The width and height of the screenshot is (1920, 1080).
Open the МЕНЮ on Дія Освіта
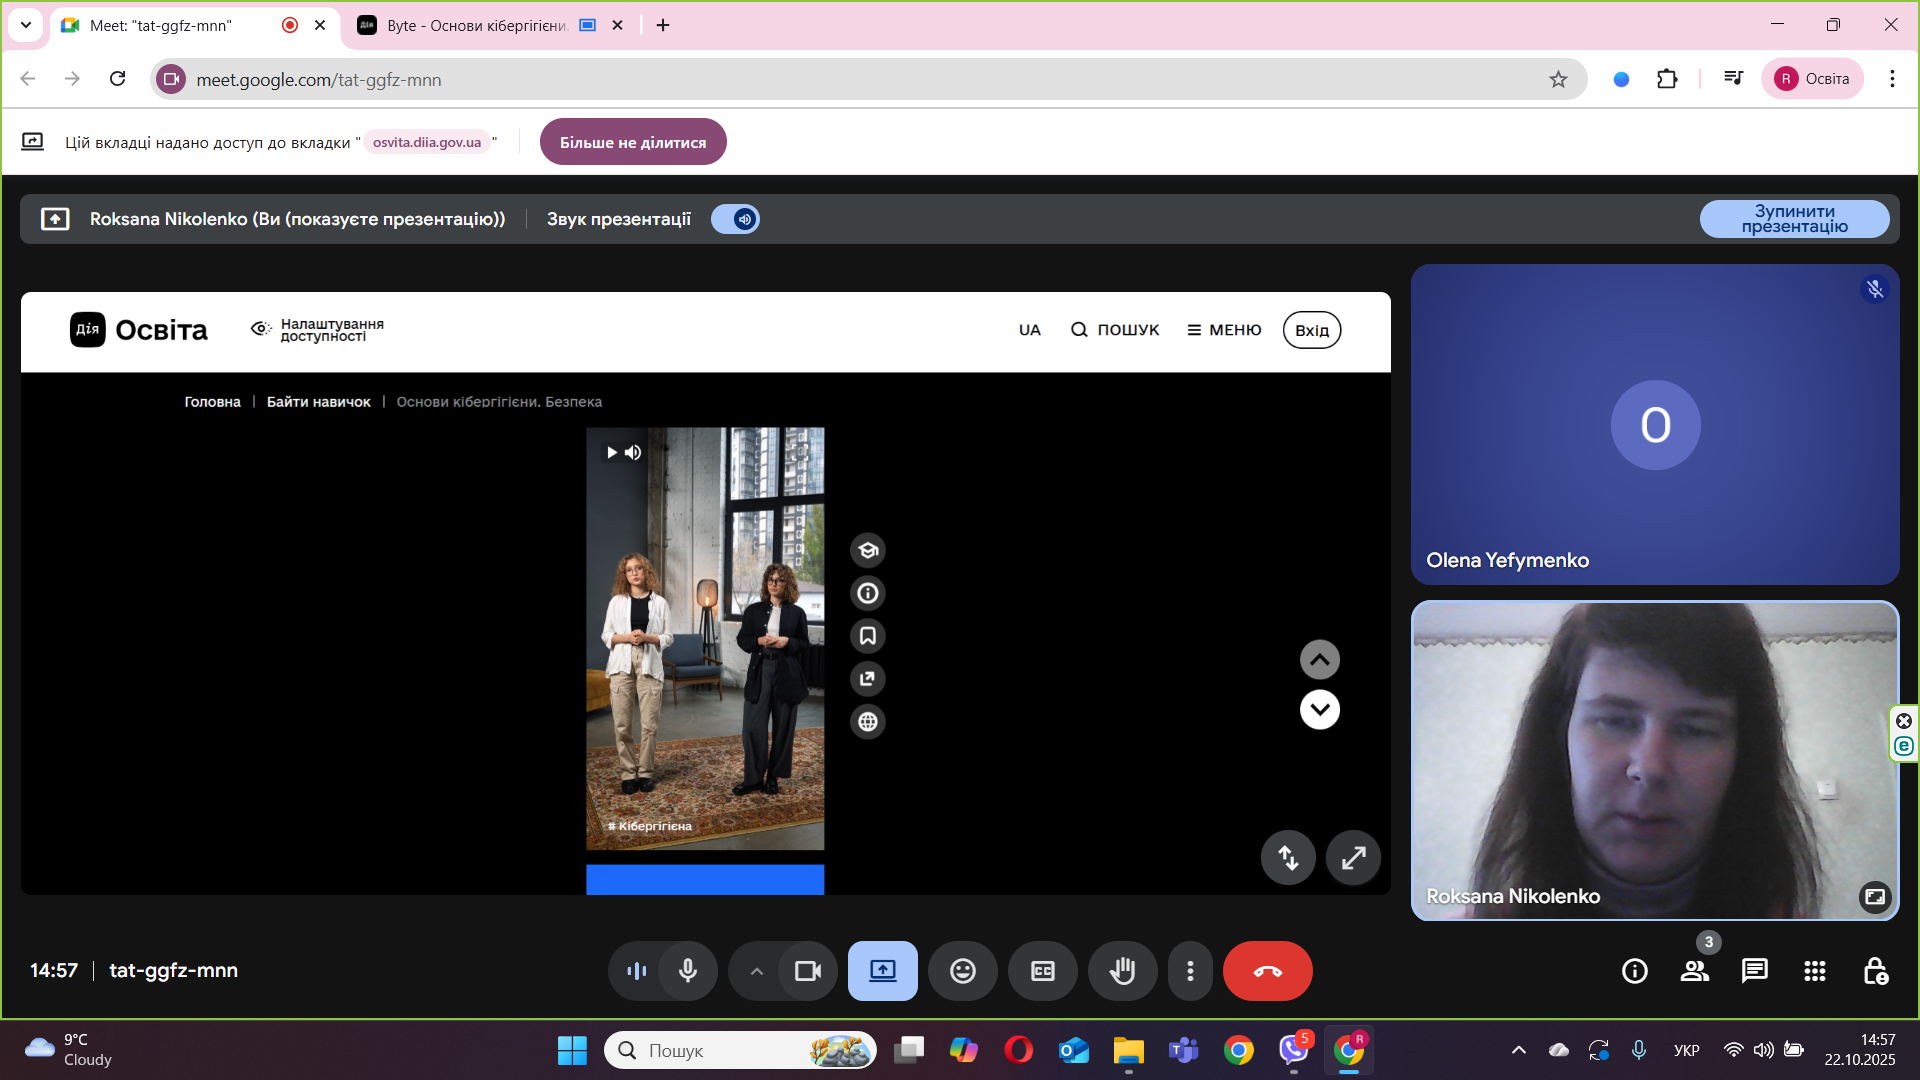coord(1224,330)
